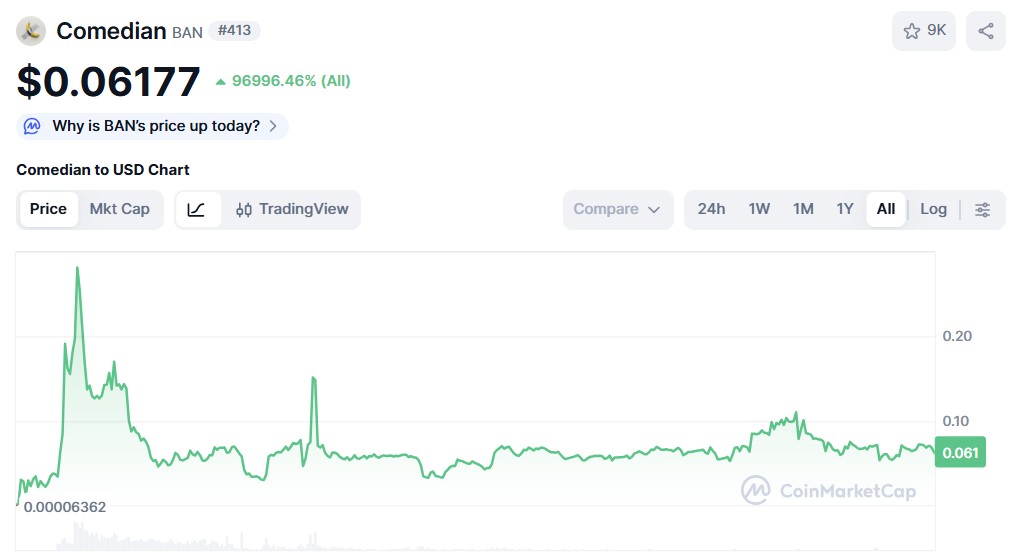Expand the chevron after price question
This screenshot has height=556, width=1013.
[273, 126]
